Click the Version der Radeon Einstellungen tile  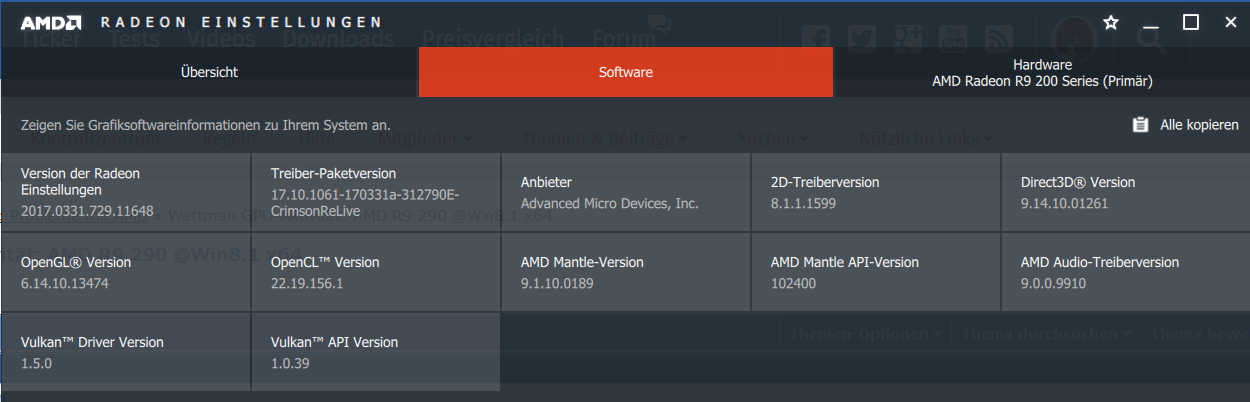[x=125, y=192]
